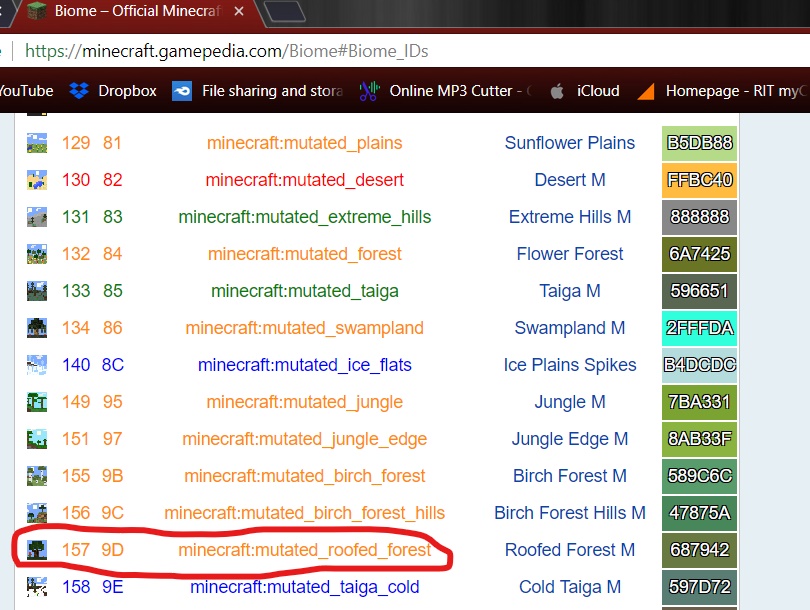Click the minecraft:mutated_plains text

(304, 143)
